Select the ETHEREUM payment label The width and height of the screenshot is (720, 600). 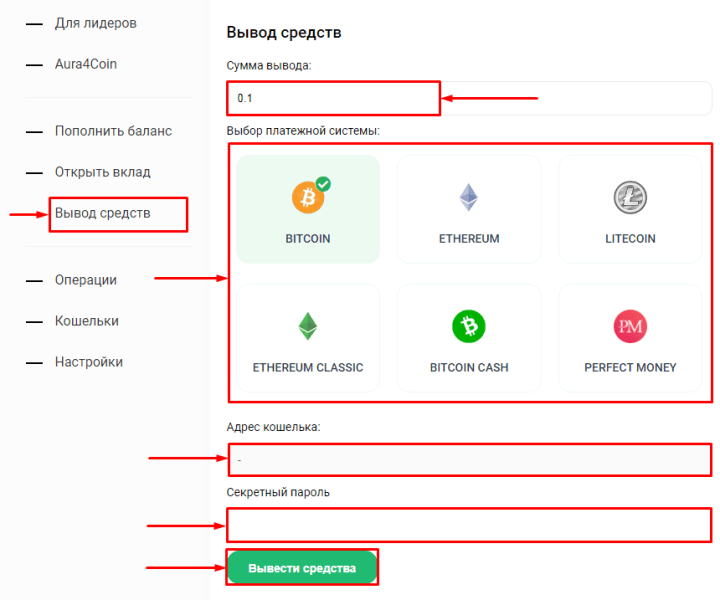(x=468, y=239)
